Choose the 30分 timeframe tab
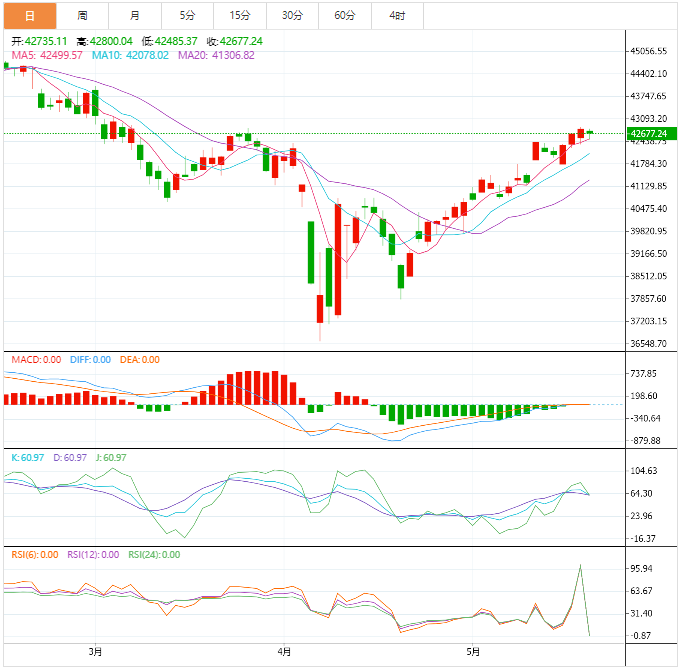The image size is (680, 667). click(x=292, y=15)
